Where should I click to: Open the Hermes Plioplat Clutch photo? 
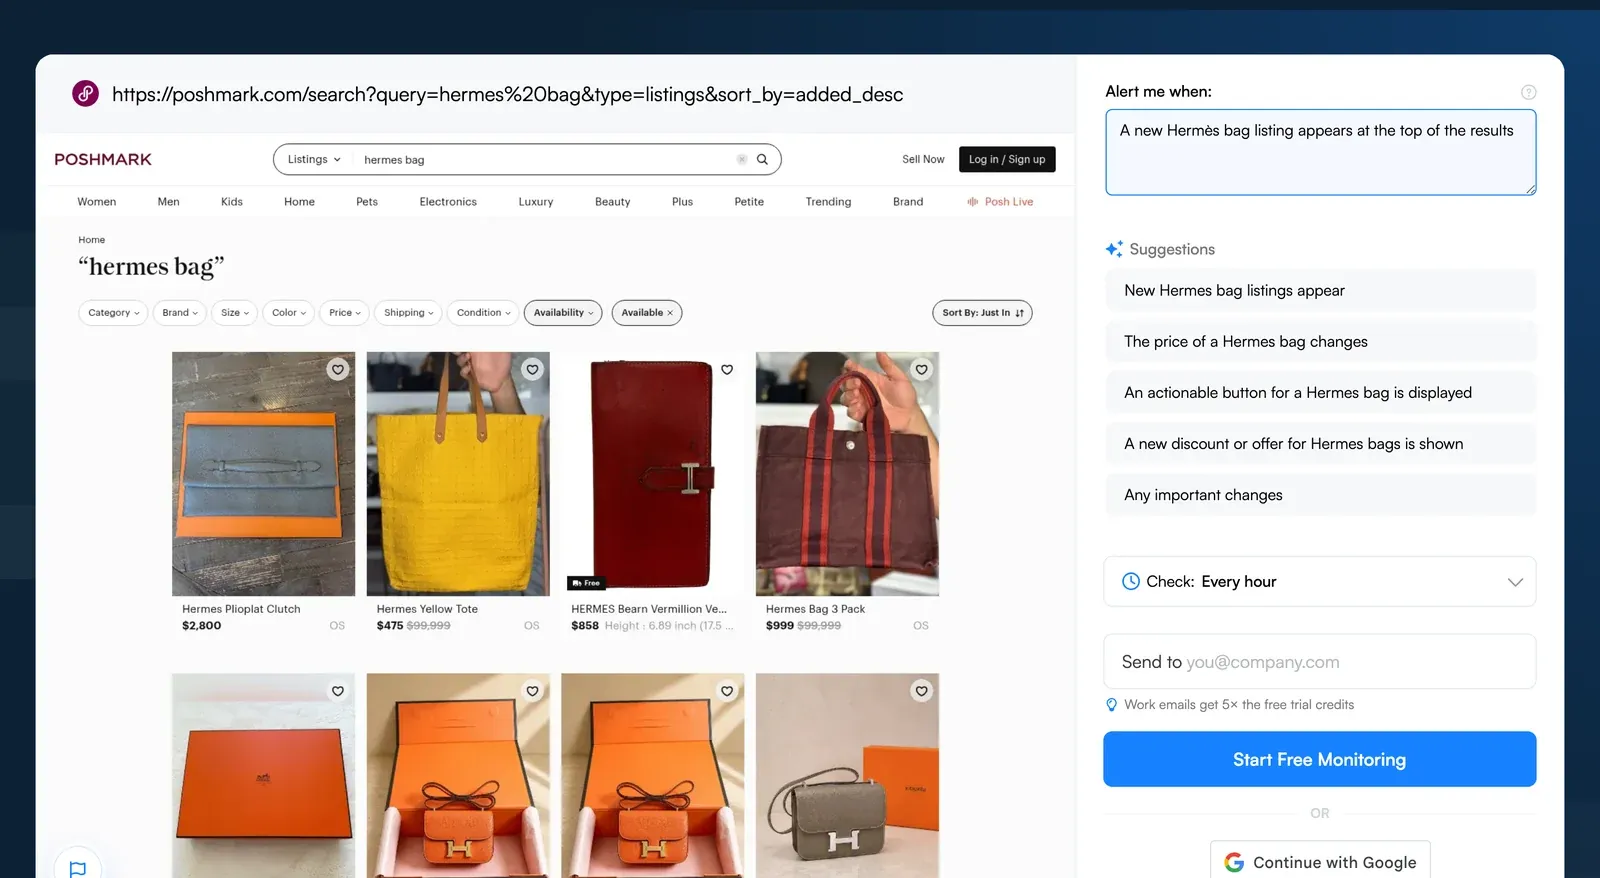(263, 474)
